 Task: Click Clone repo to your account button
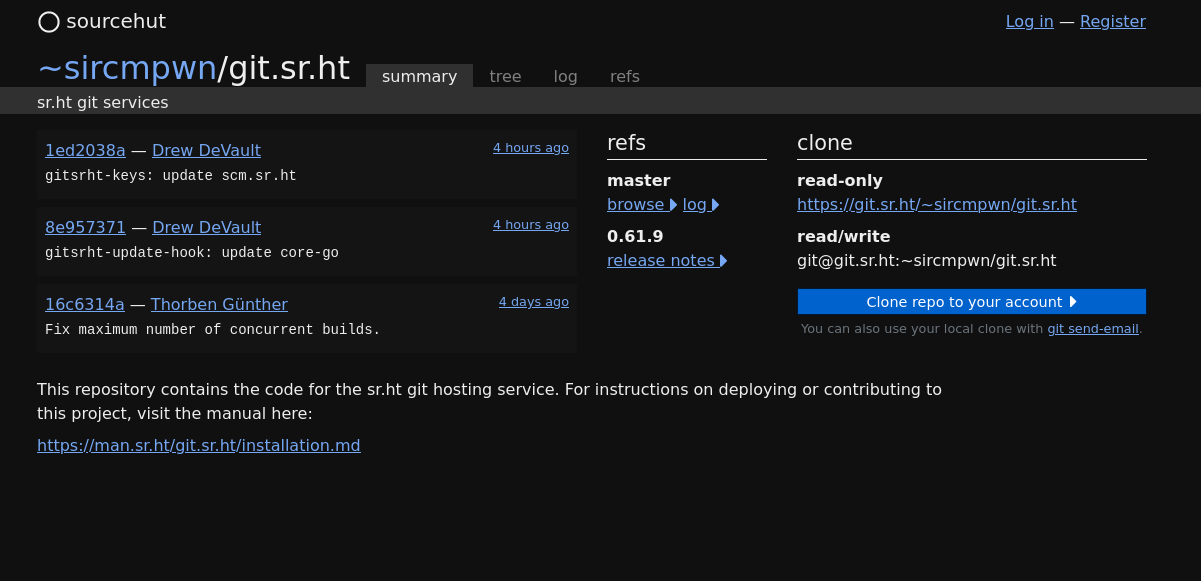tap(971, 301)
